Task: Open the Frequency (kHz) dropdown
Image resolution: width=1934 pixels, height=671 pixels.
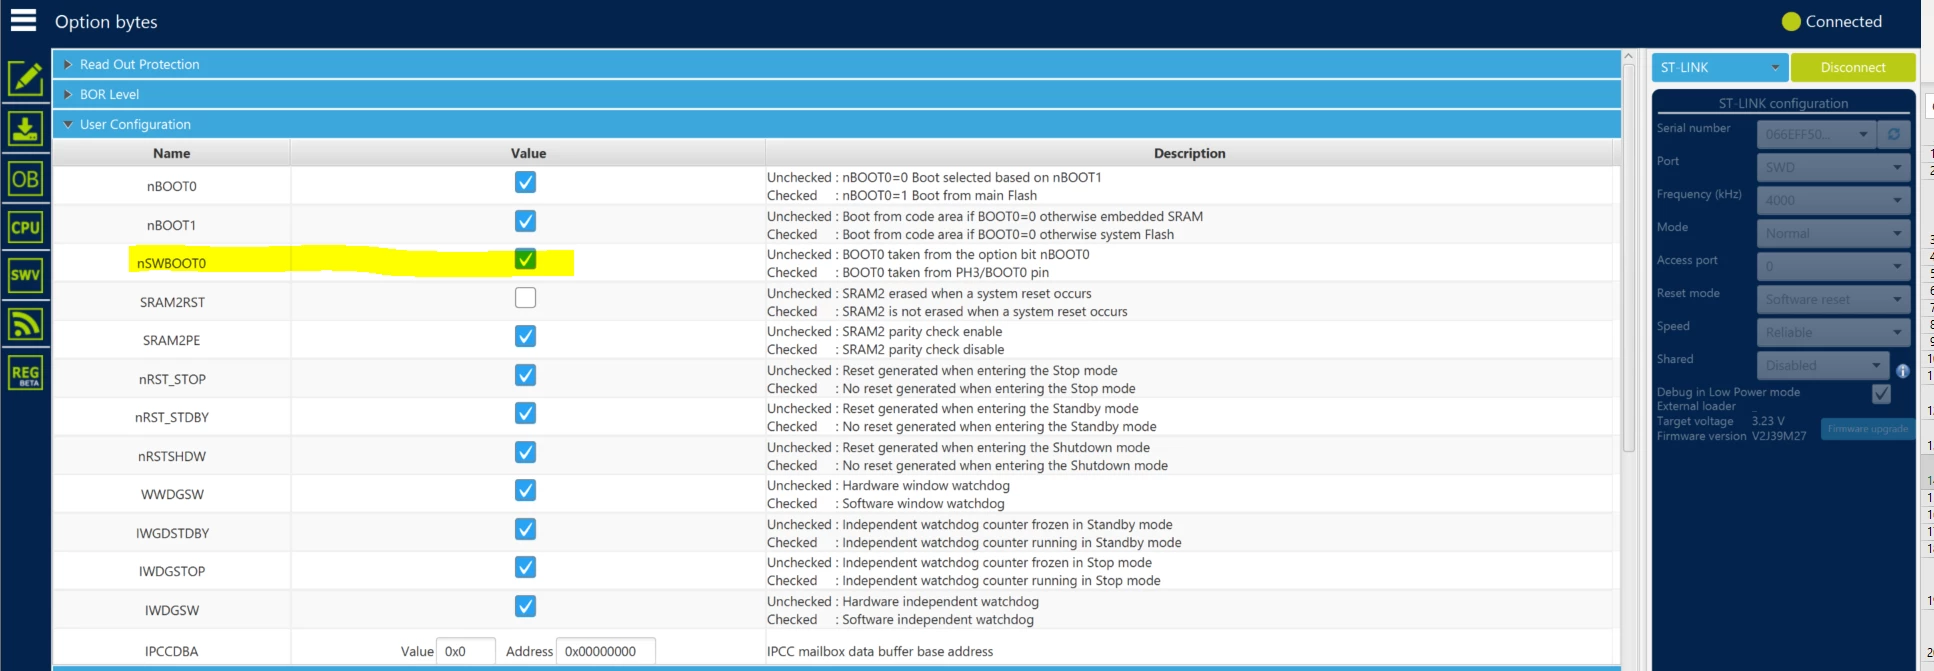Action: click(x=1833, y=200)
